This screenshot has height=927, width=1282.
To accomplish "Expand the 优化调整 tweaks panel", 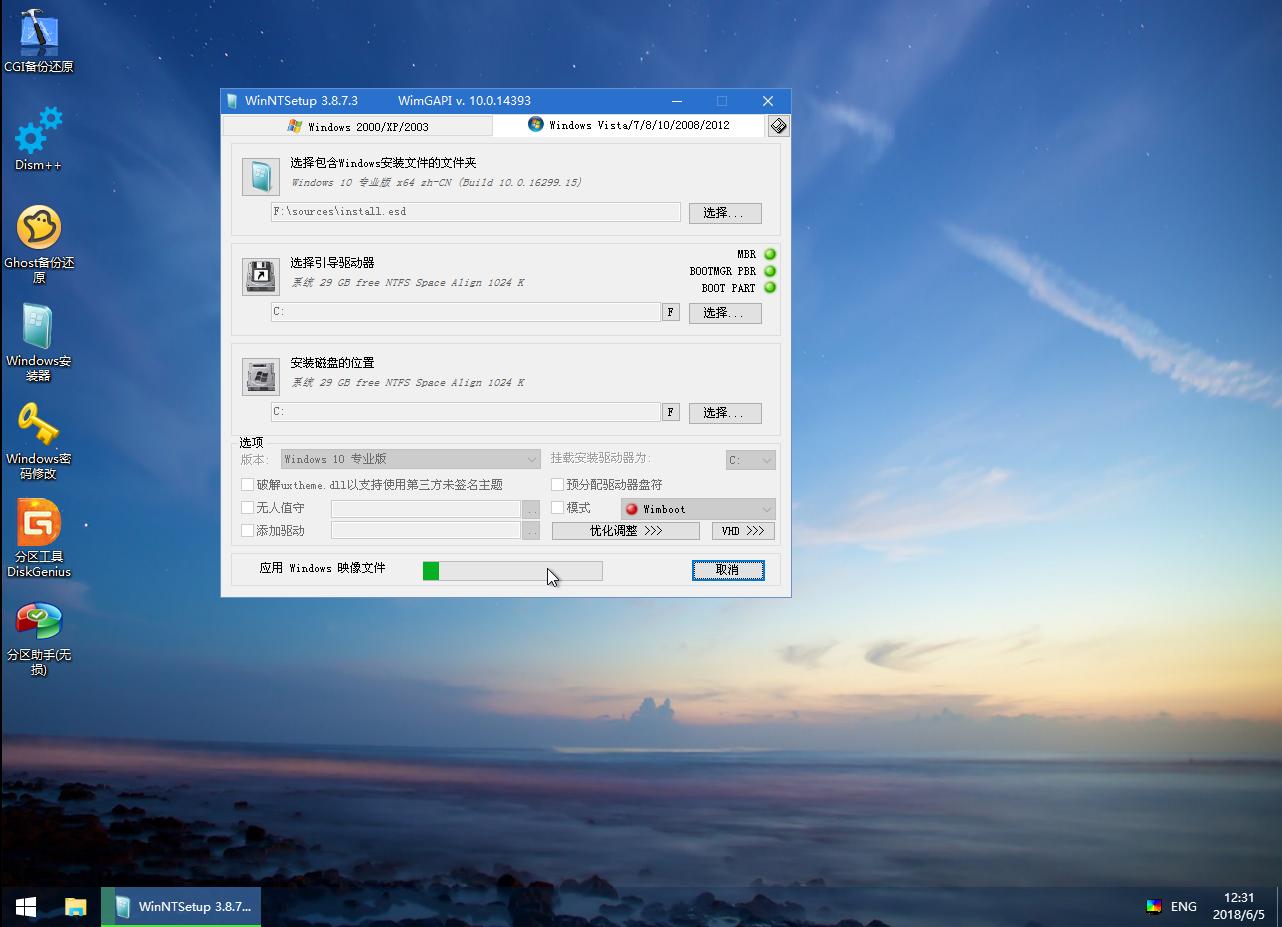I will 625,530.
